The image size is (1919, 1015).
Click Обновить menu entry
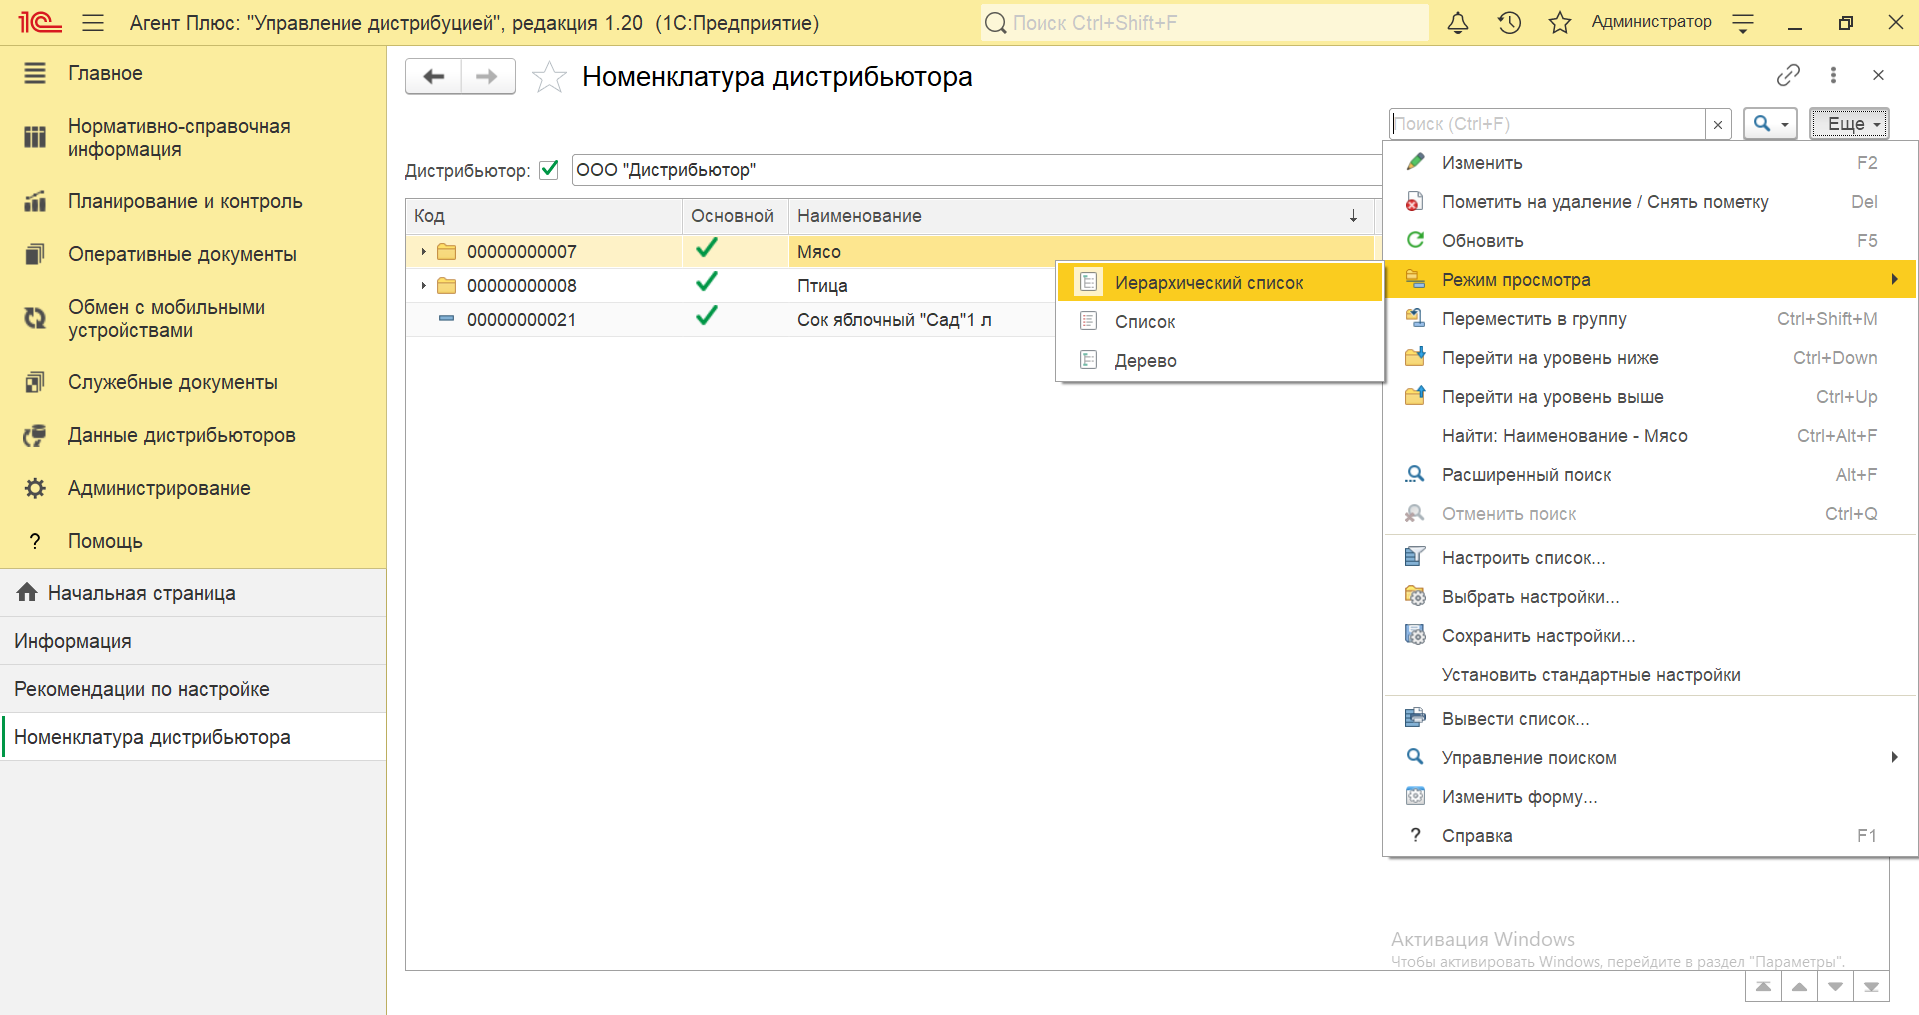click(x=1650, y=241)
